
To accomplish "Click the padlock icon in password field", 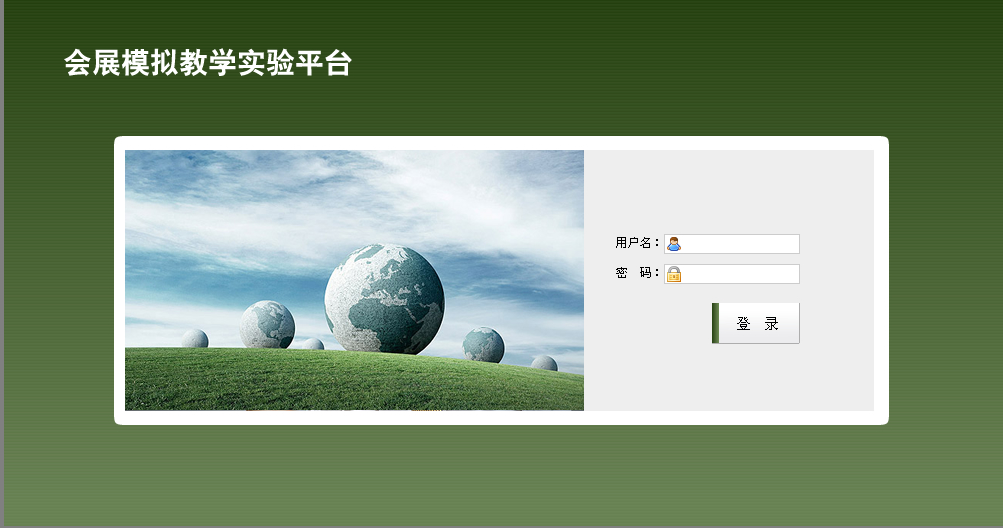I will pos(674,274).
